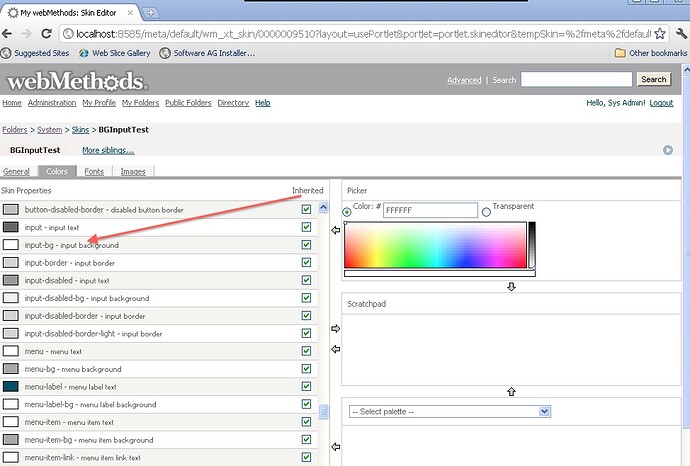Viewport: 690px width, 466px height.
Task: Reload the page with refresh icon
Action: tap(46, 33)
